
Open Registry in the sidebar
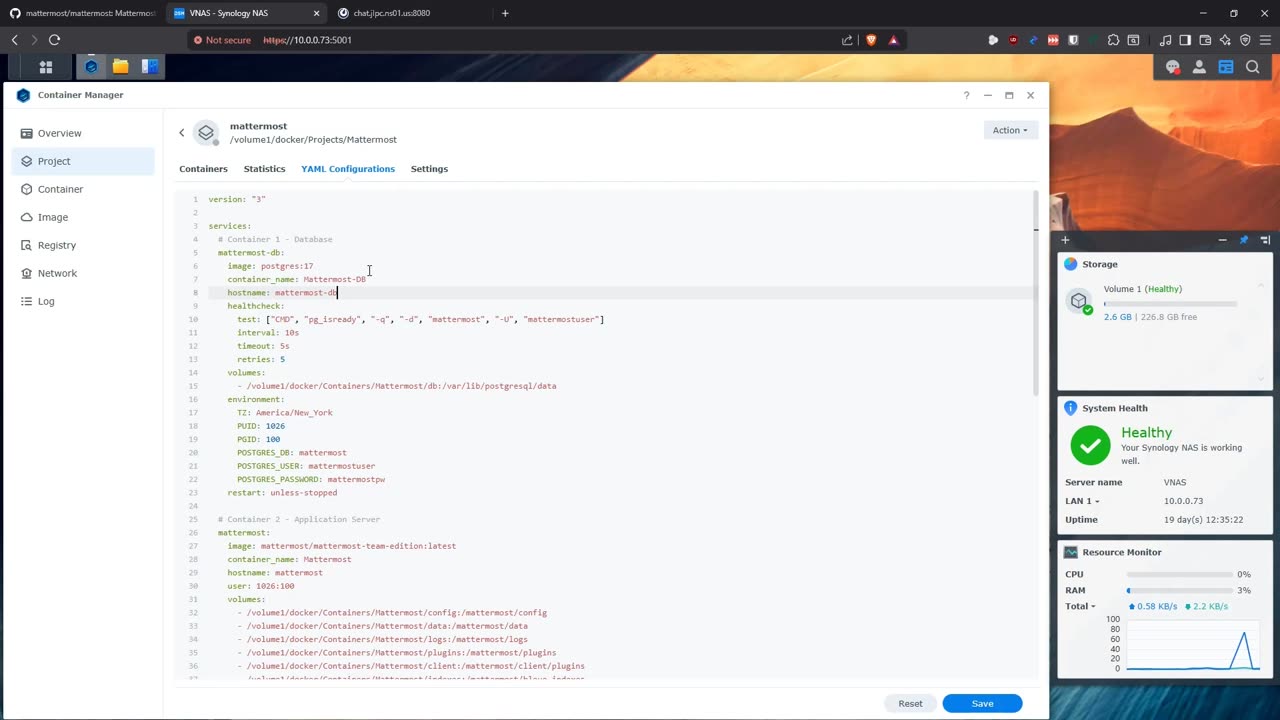pyautogui.click(x=83, y=245)
